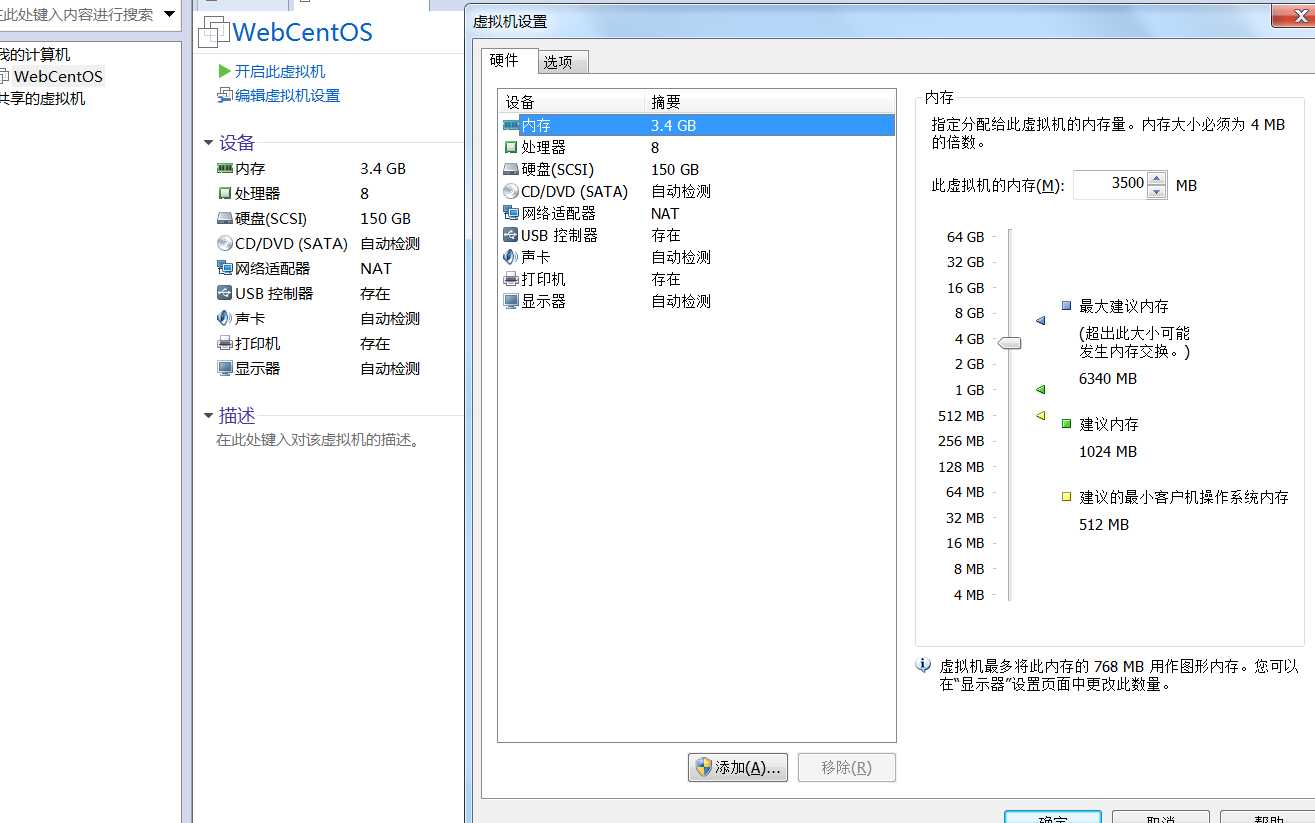
Task: Click the sound card icon in settings list
Action: click(511, 257)
